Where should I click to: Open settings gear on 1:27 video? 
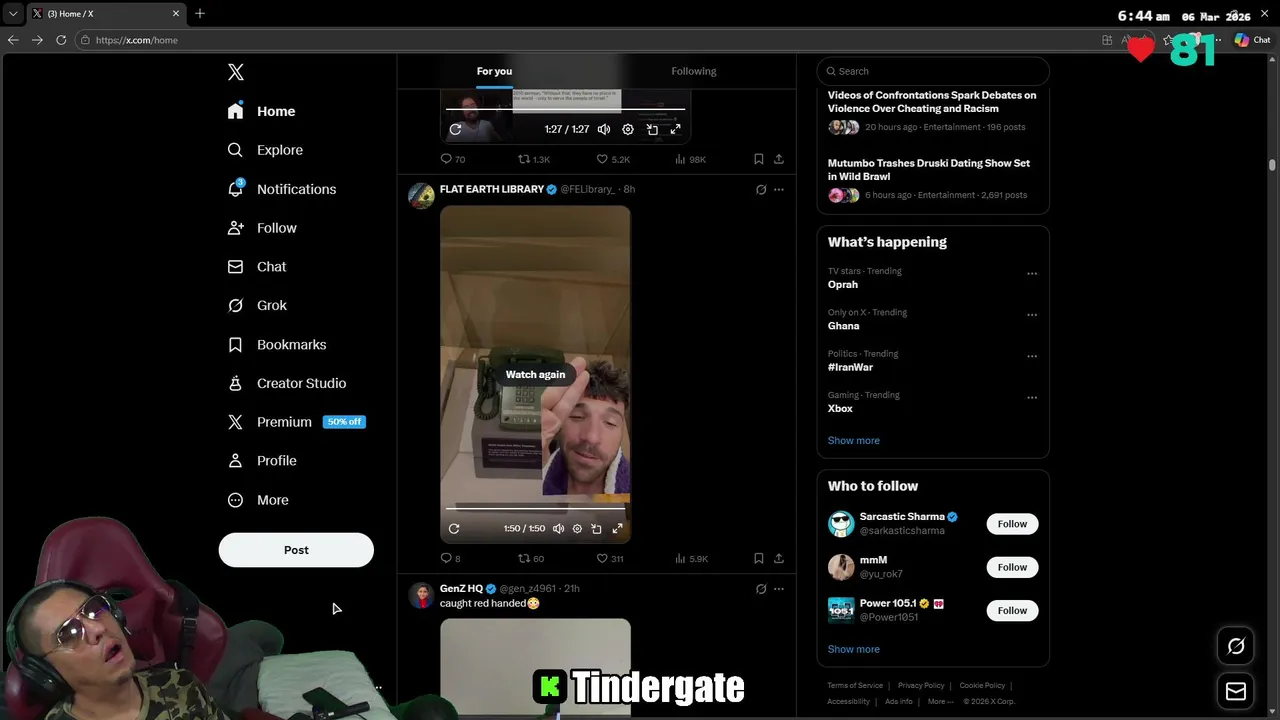(628, 129)
